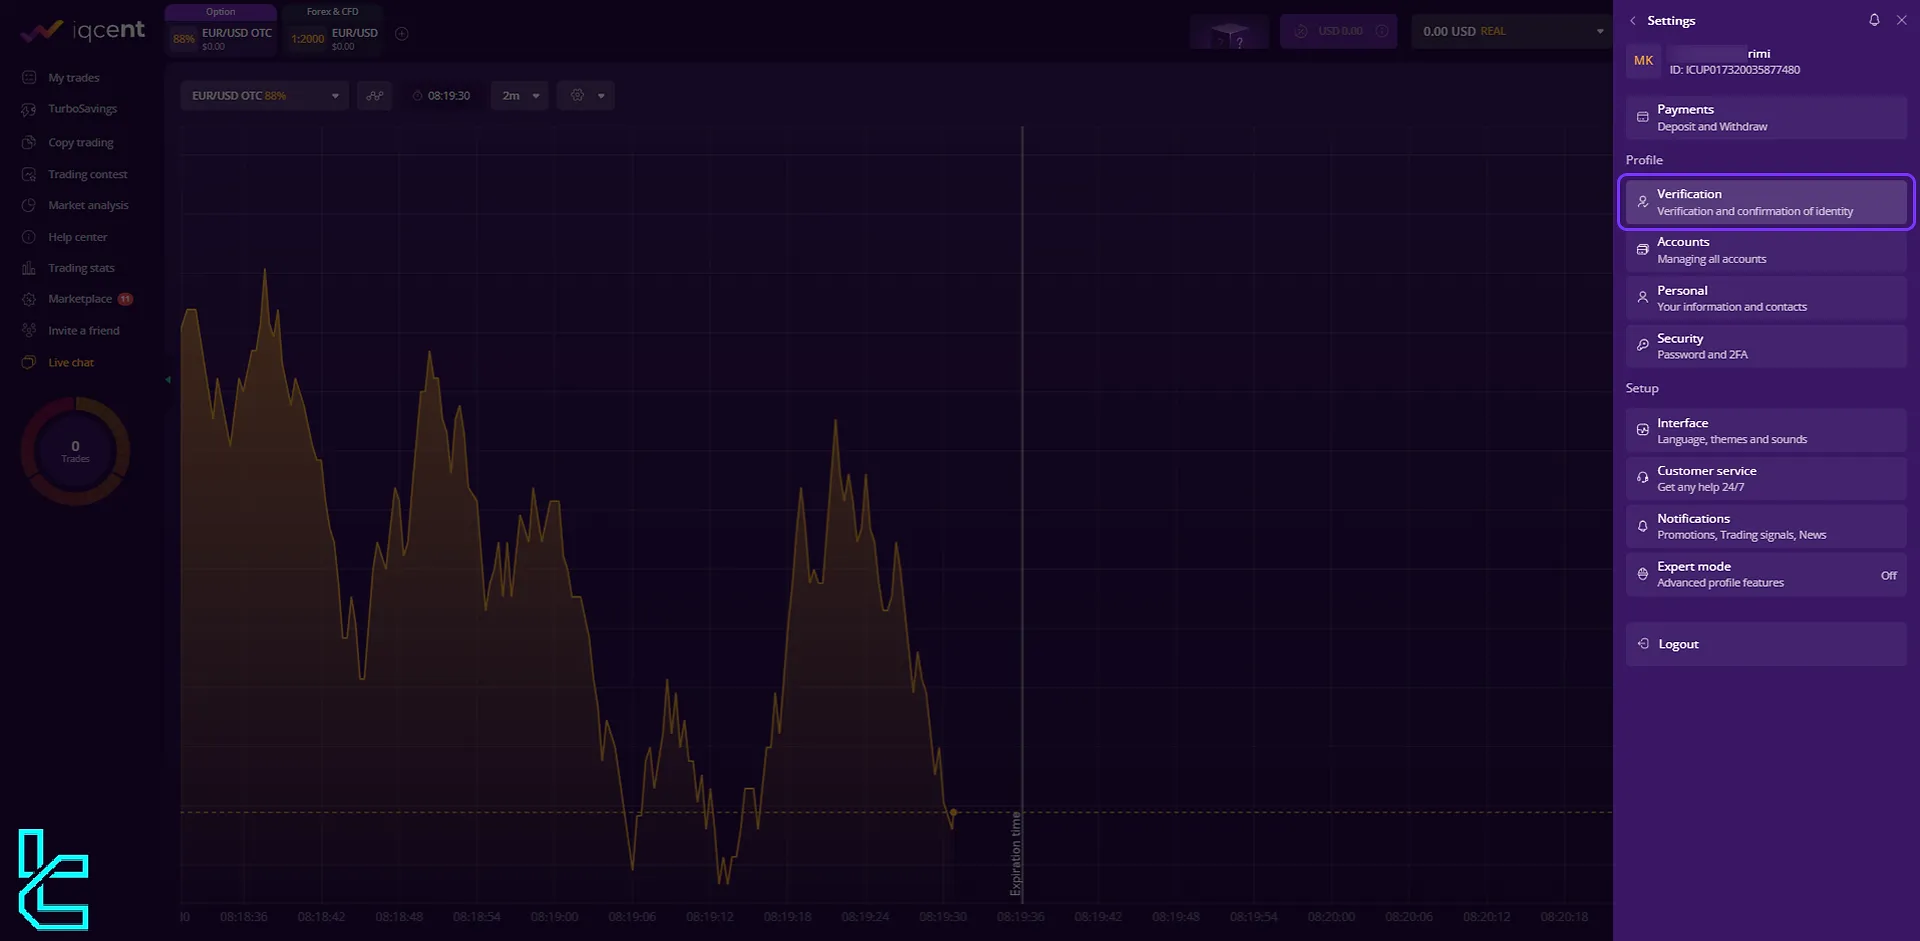Expand the EUR/USD OTC 88% asset dropdown
Viewport: 1920px width, 941px height.
point(264,96)
